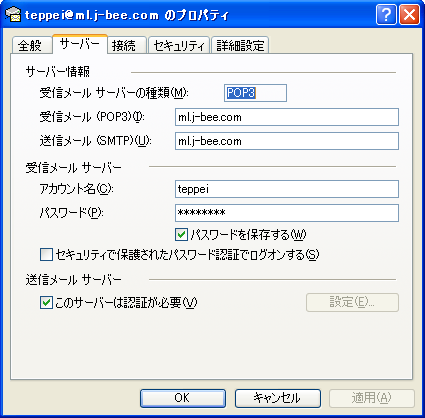This screenshot has height=418, width=425.
Task: Close the properties dialog with X
Action: click(x=409, y=15)
